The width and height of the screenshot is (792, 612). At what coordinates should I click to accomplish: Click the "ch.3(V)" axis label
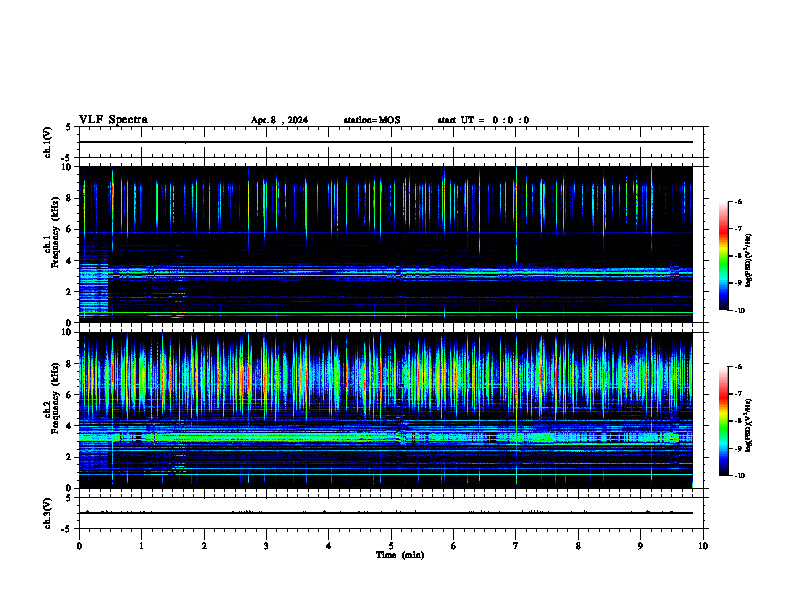(47, 513)
